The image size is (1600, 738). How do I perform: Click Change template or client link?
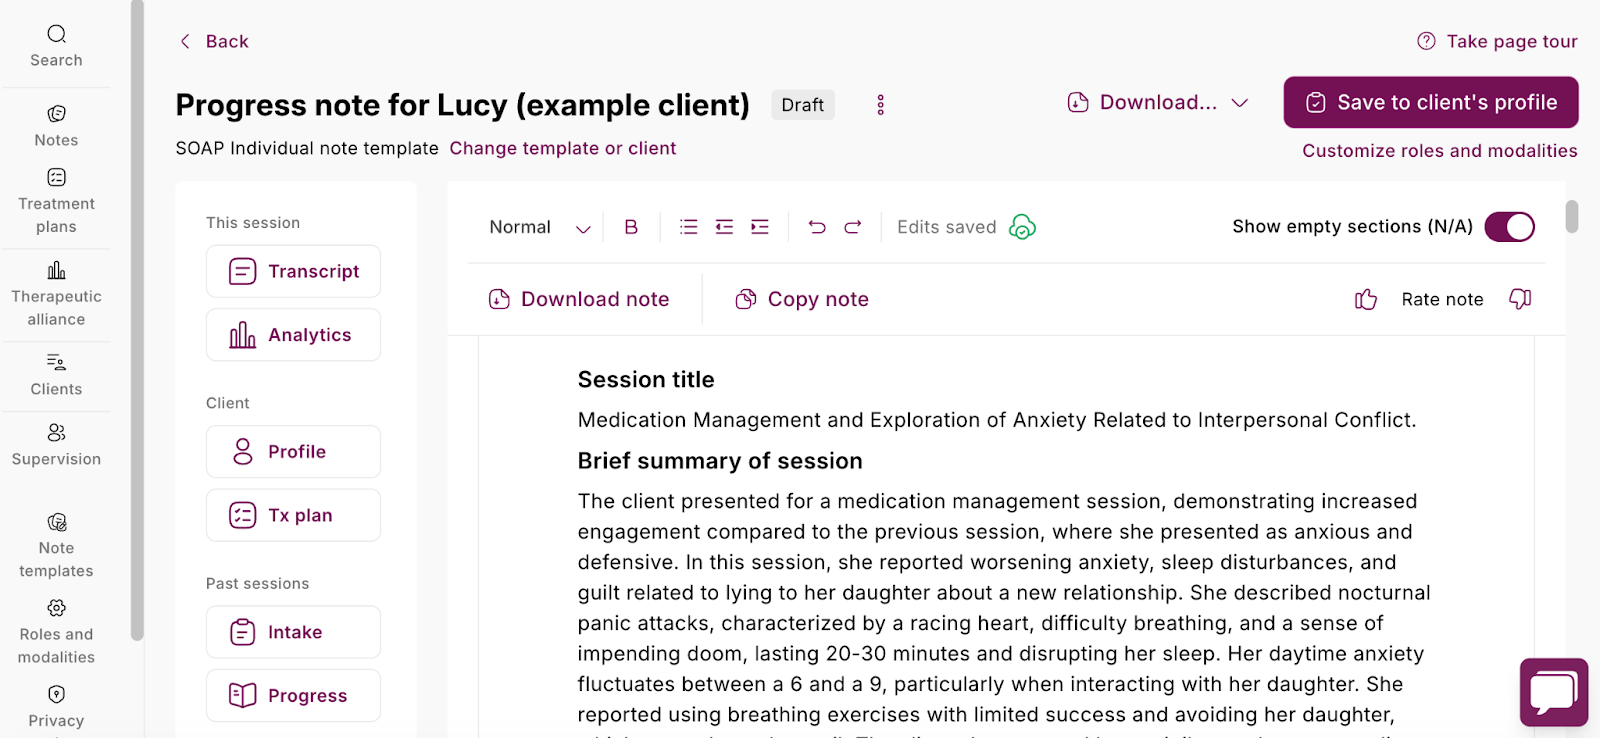click(x=563, y=148)
